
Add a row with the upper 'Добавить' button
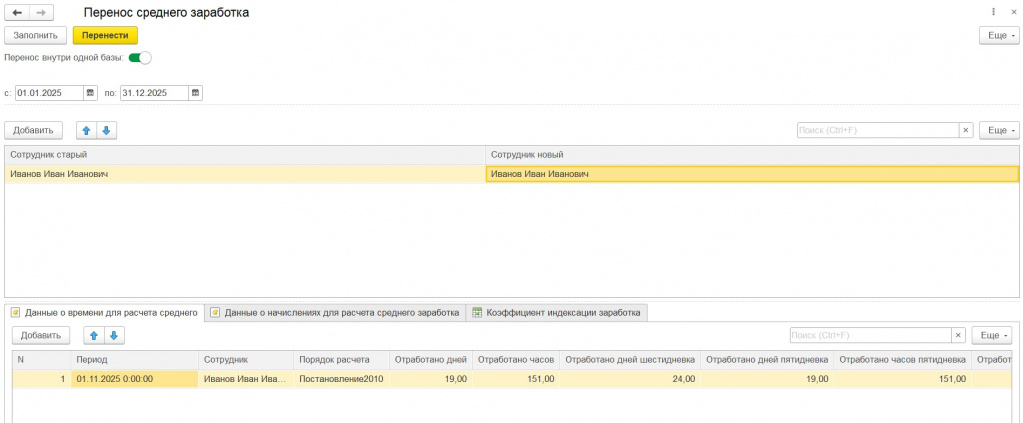tap(33, 131)
